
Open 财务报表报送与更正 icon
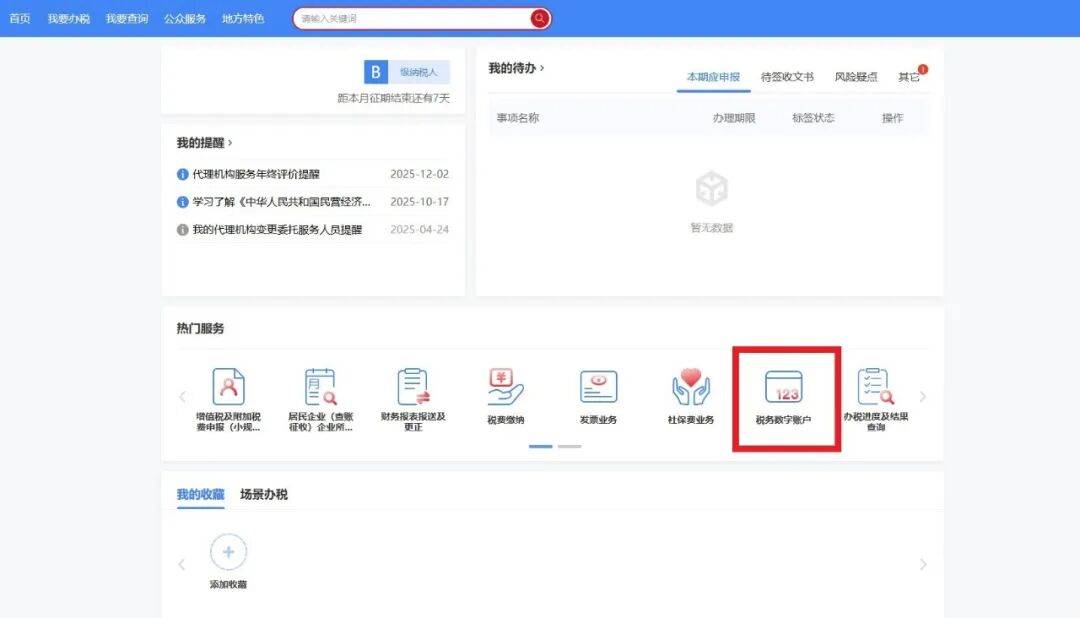412,387
